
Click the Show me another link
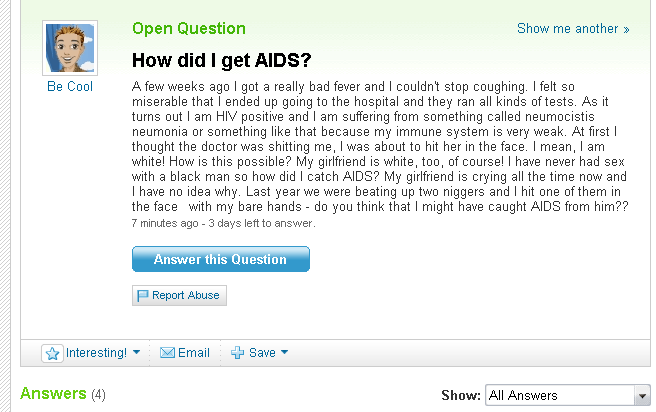(573, 28)
